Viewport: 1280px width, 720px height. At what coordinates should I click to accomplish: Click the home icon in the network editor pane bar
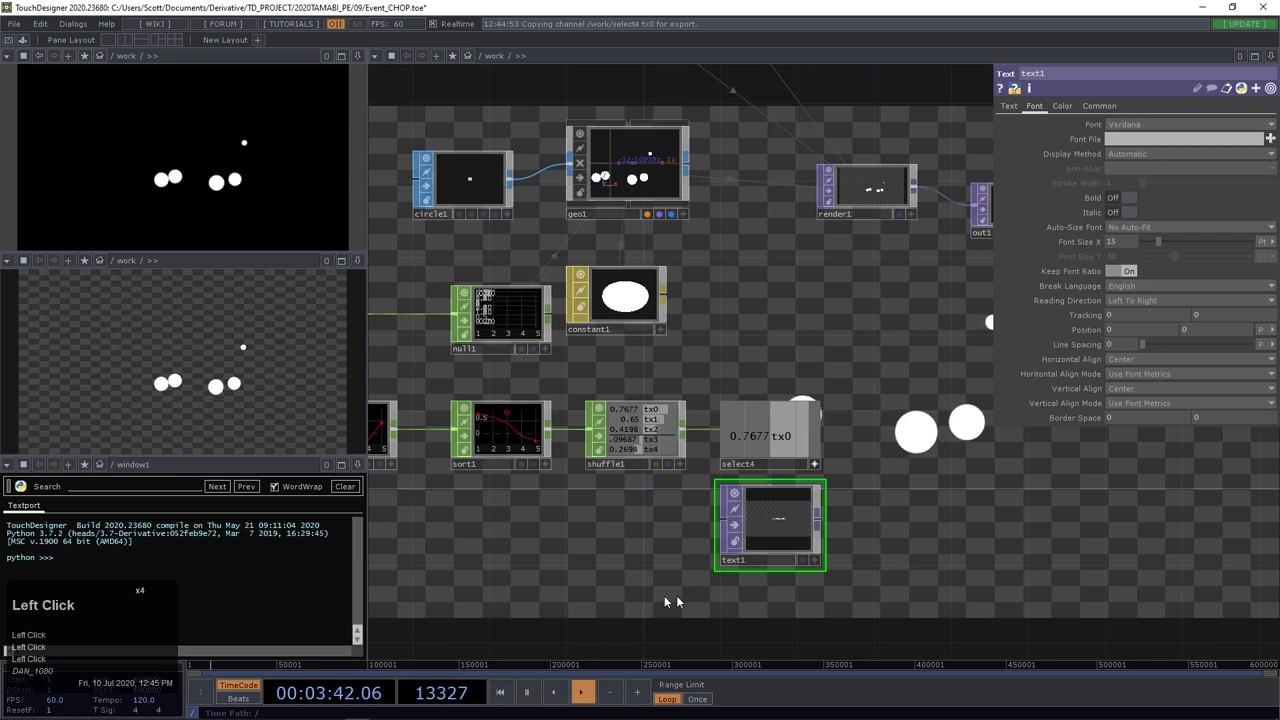pyautogui.click(x=467, y=56)
